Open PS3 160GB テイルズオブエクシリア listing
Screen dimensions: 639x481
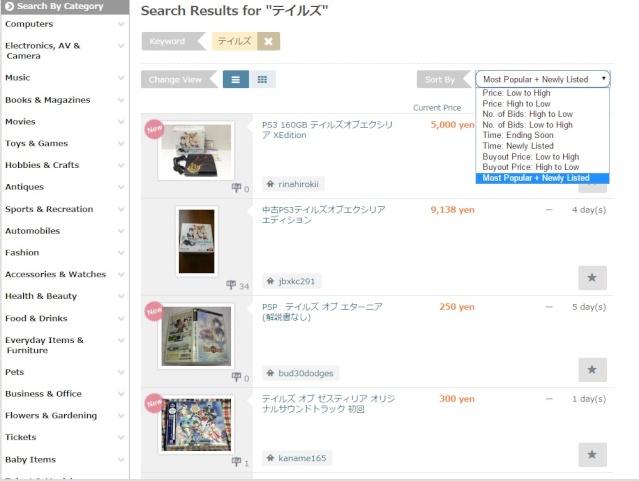[327, 129]
